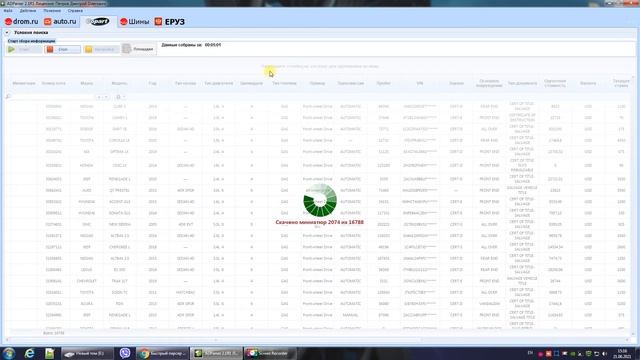Open the Действия menu
Viewport: 640px width, 360px height.
[x=28, y=11]
